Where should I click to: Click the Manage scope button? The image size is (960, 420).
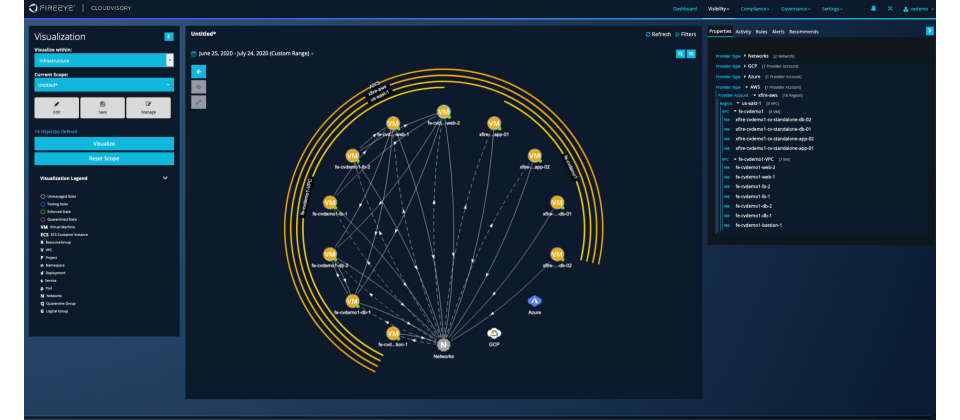(148, 108)
